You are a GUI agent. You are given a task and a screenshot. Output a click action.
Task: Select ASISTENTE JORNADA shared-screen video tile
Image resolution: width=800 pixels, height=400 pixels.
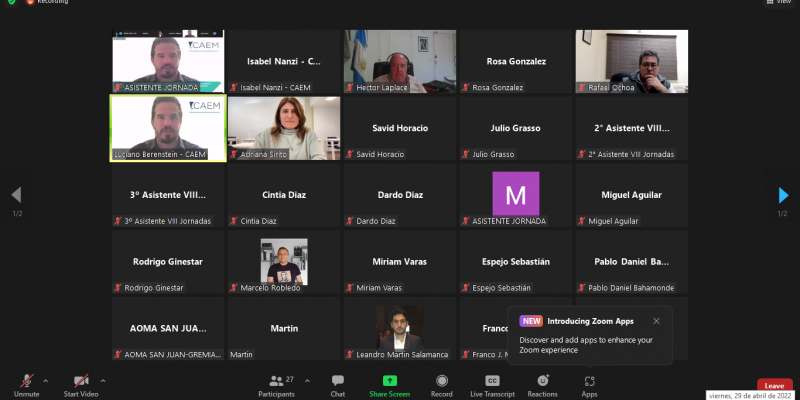pos(168,61)
